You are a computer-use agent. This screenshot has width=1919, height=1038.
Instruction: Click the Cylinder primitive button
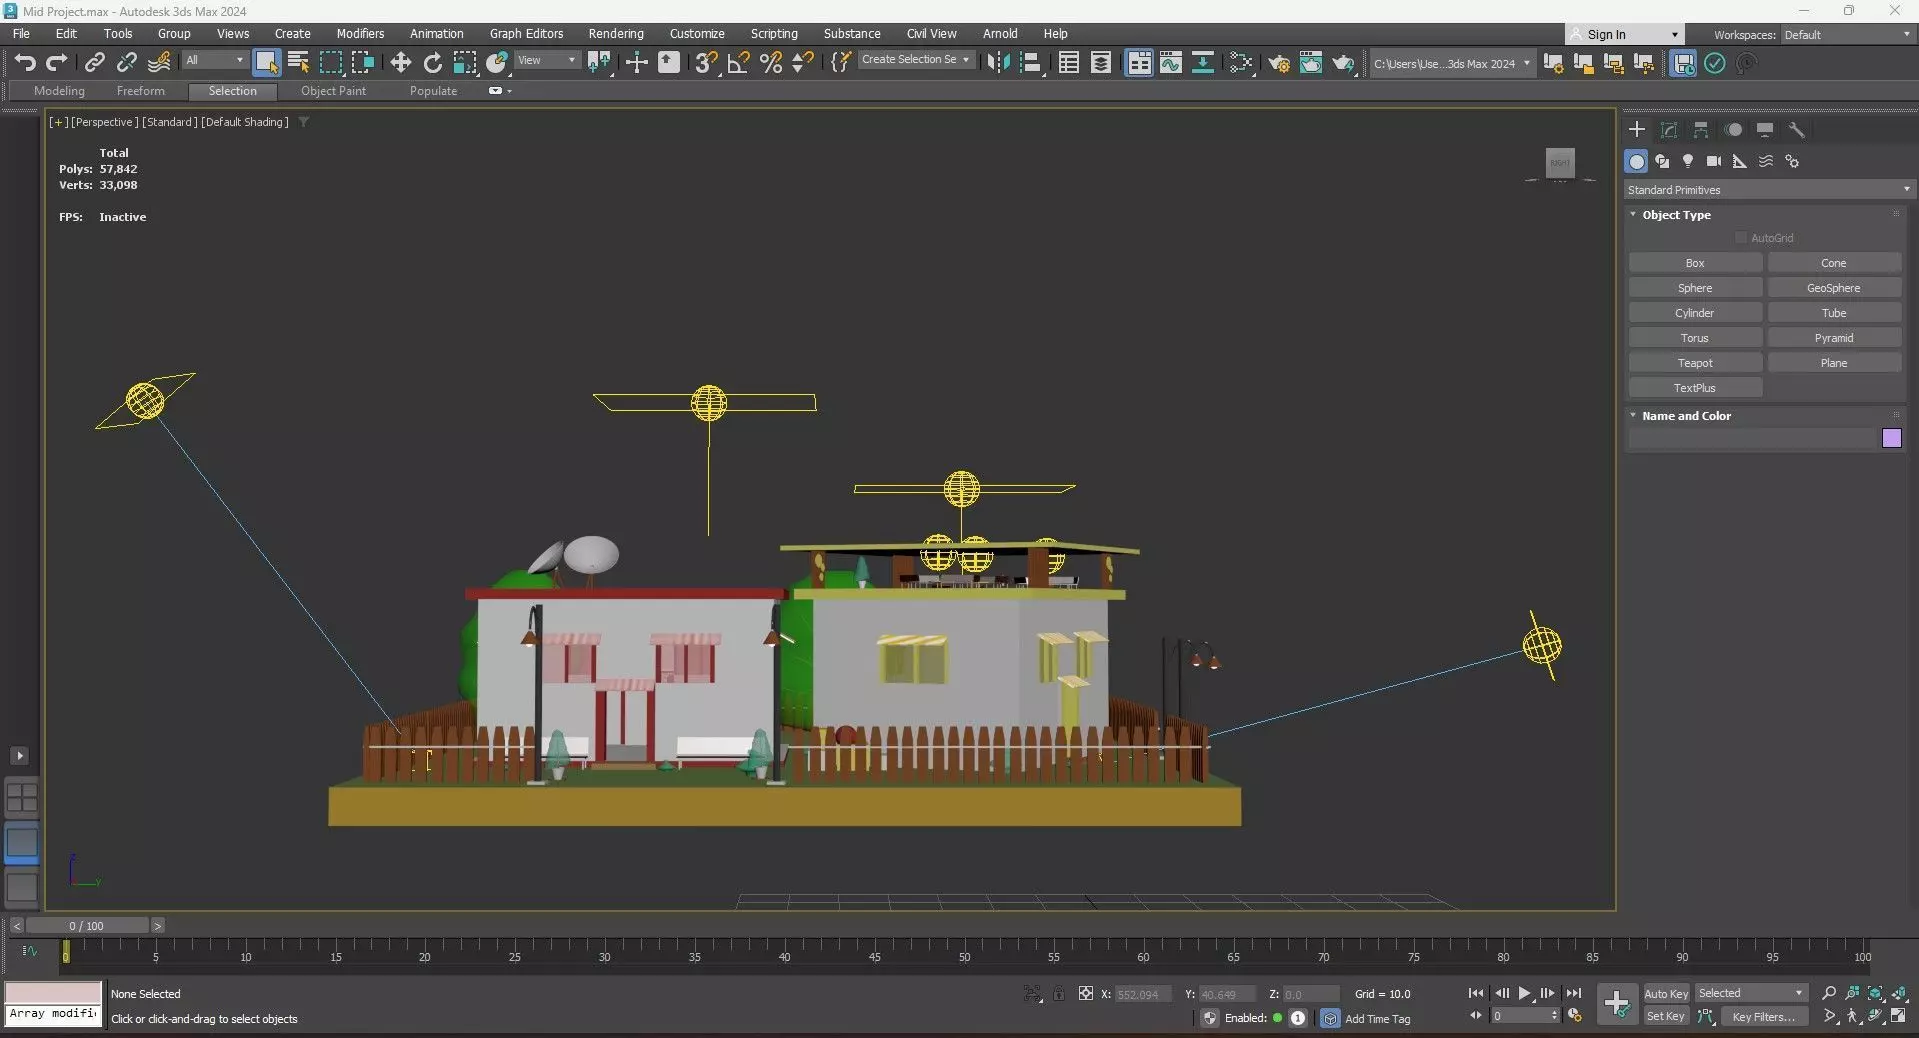tap(1695, 313)
